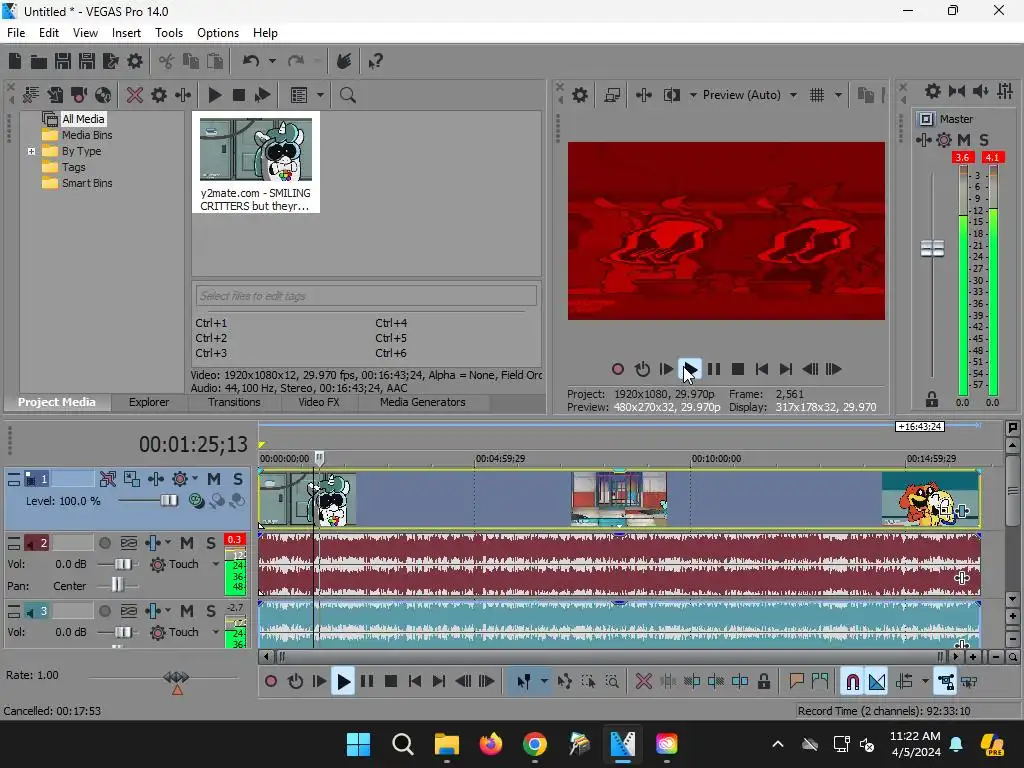Lock the Master fader channels
The image size is (1024, 768).
click(932, 399)
